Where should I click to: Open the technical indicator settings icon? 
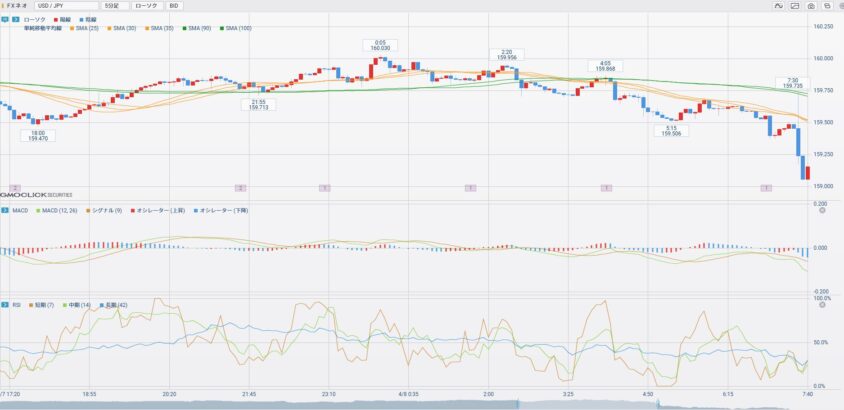pyautogui.click(x=779, y=6)
